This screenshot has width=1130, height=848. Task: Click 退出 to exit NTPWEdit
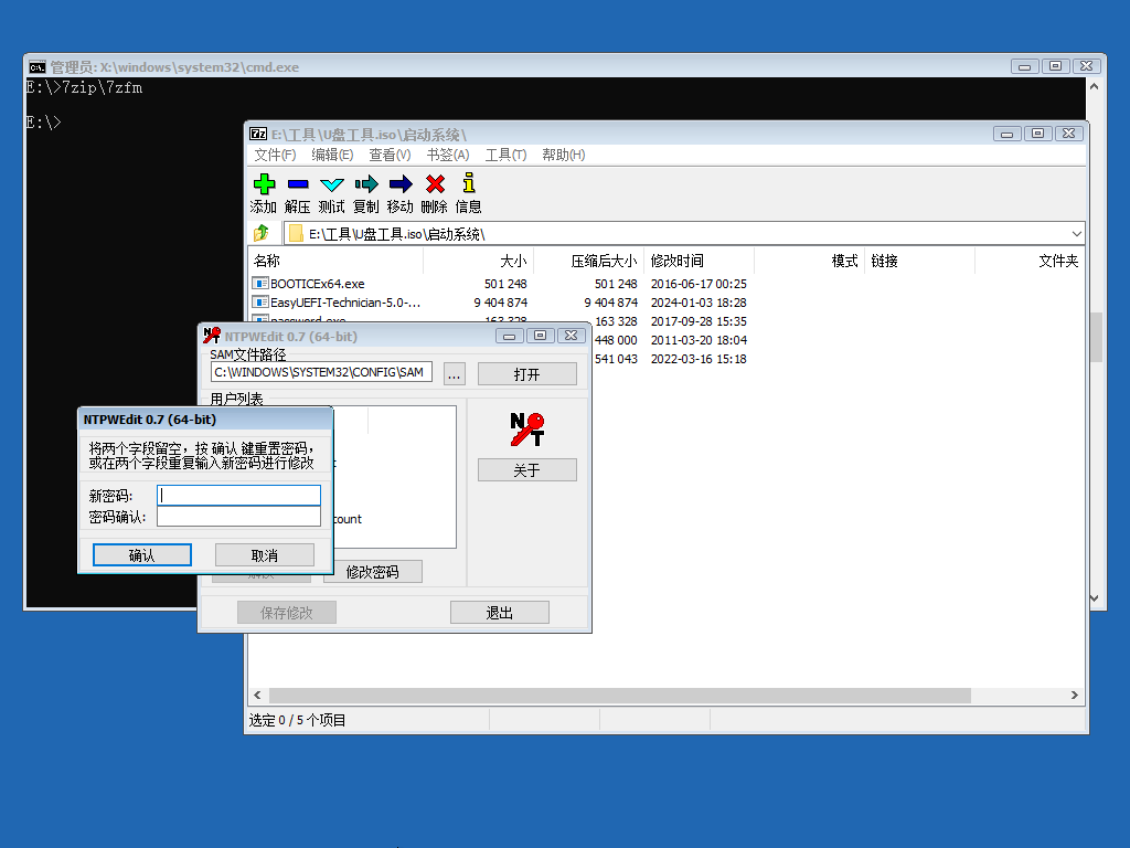click(499, 611)
